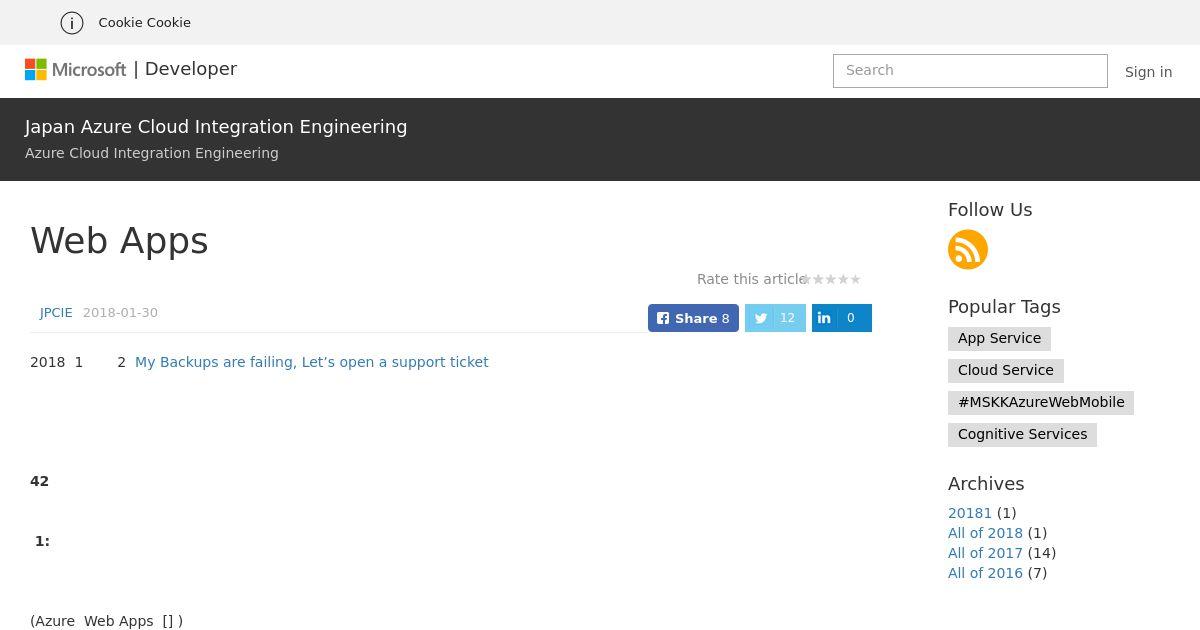Click the Follow Us heading

pos(990,210)
